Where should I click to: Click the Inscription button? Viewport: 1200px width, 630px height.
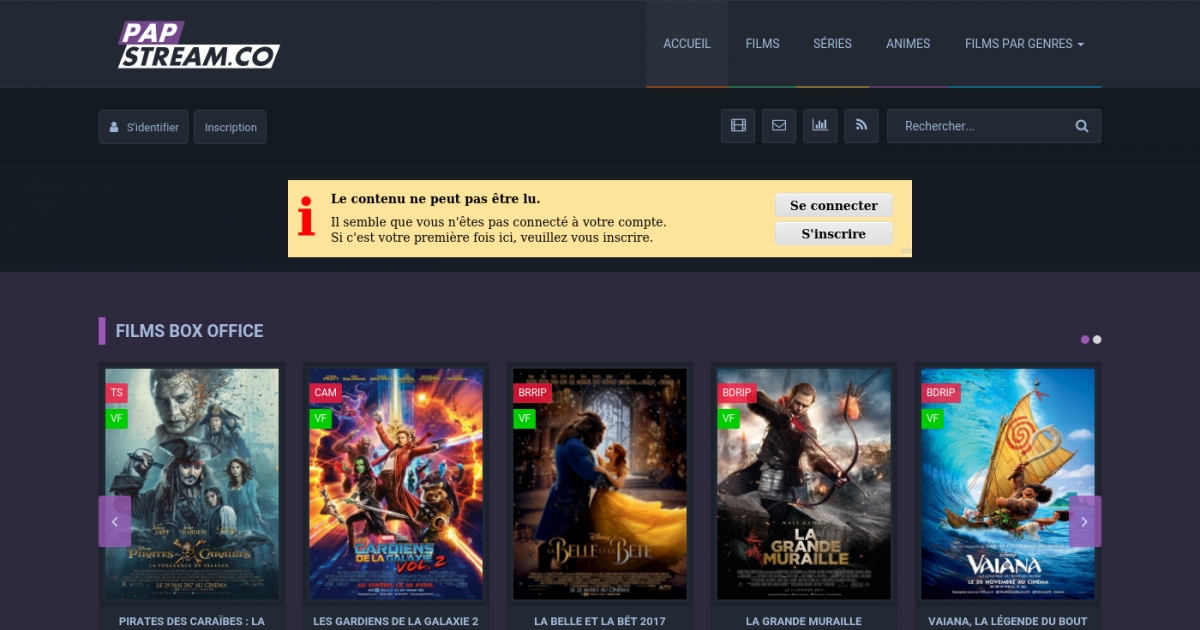point(230,127)
